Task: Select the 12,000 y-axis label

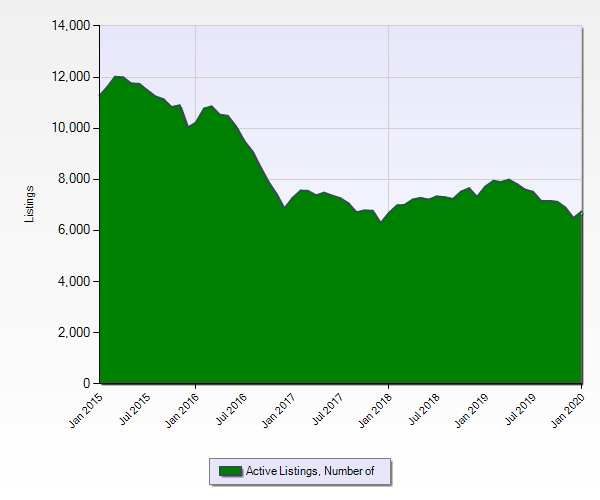Action: click(70, 77)
